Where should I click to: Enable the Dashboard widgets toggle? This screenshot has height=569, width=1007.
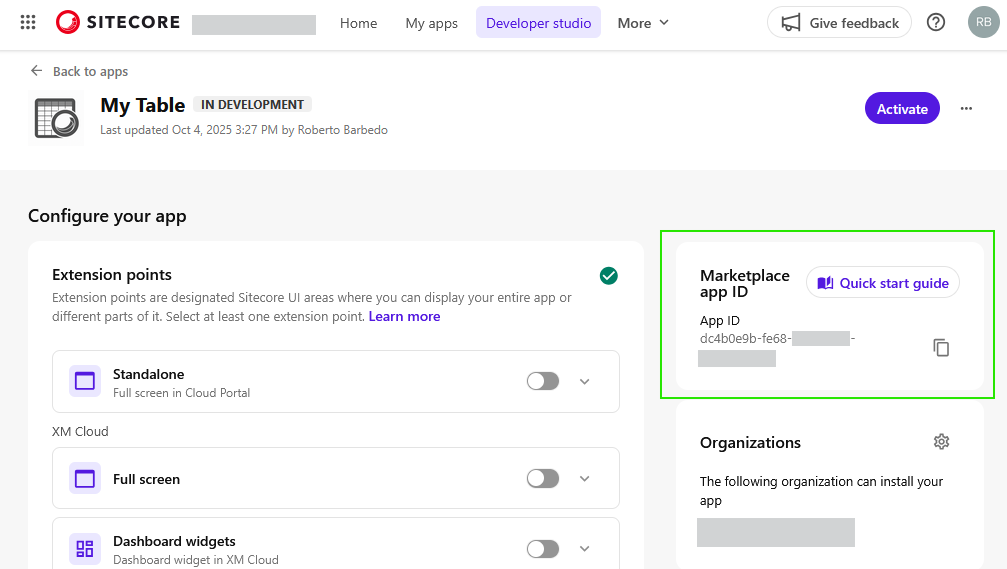tap(543, 548)
